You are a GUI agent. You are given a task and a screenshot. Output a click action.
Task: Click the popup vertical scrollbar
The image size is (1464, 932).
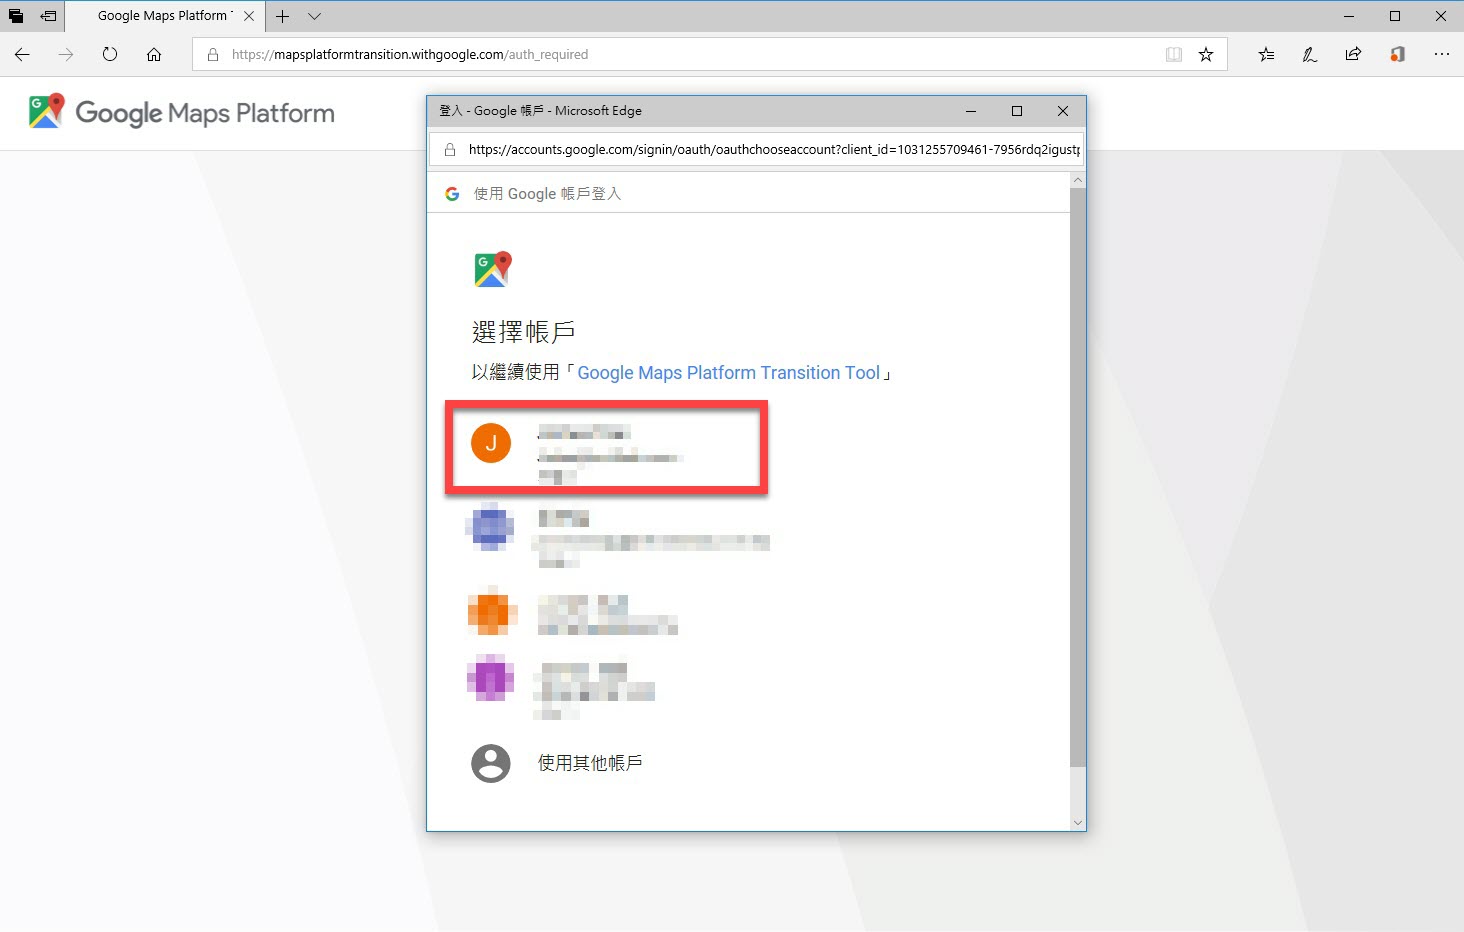(x=1078, y=478)
